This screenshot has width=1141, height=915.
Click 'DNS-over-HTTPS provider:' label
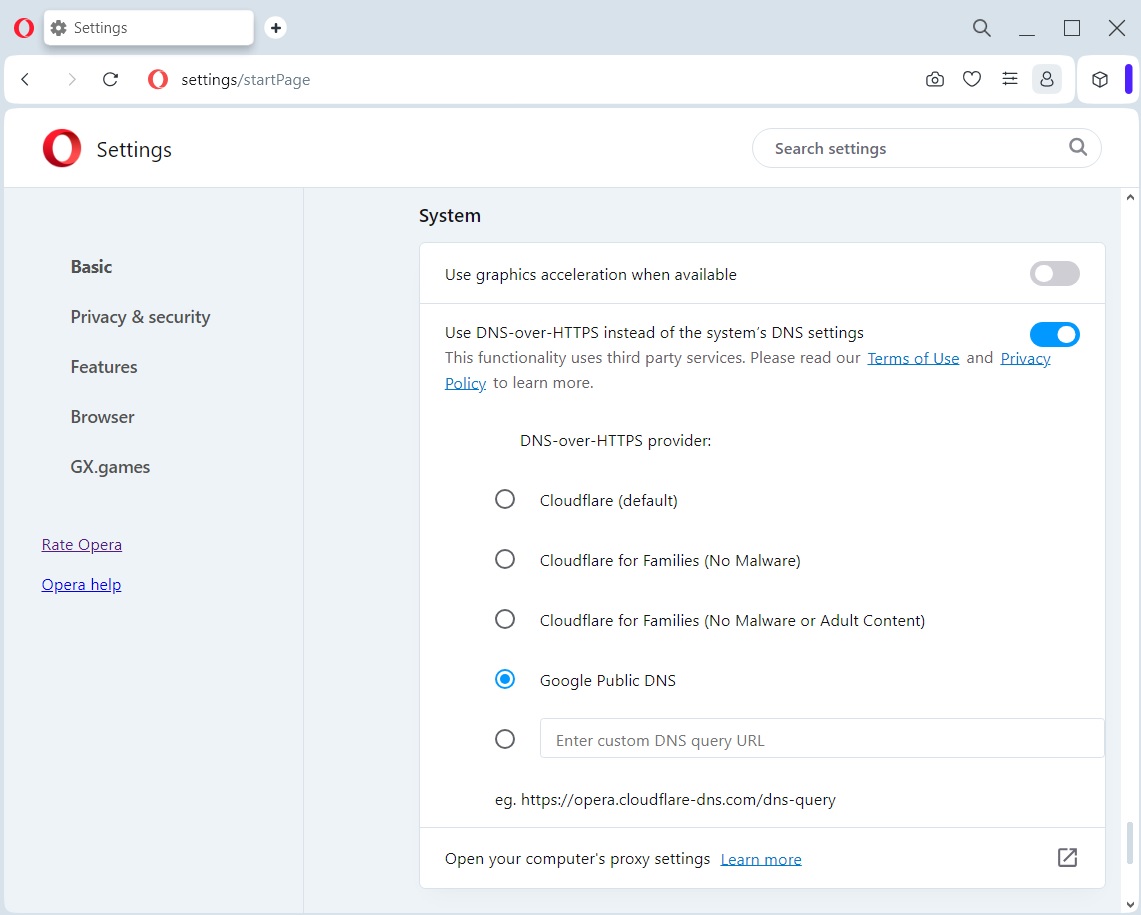coord(616,441)
